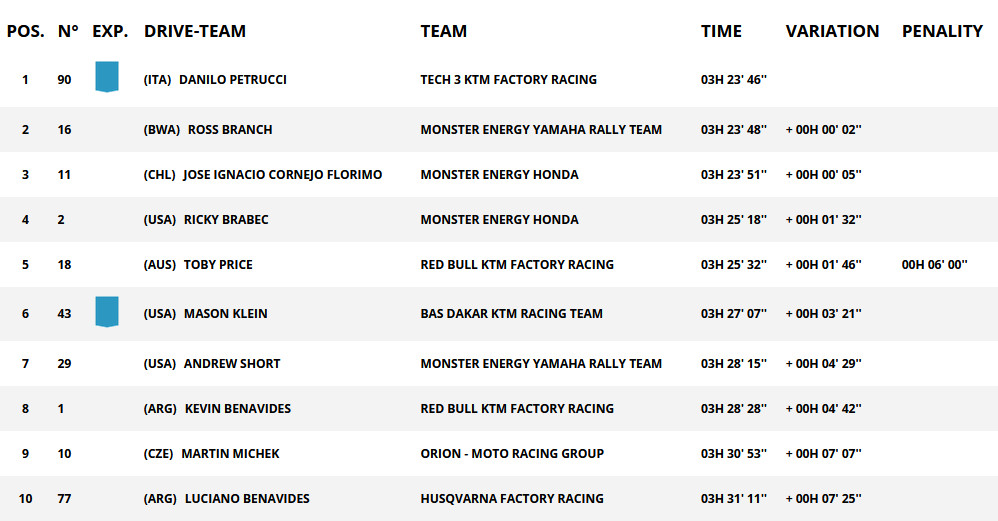The height and width of the screenshot is (521, 998).
Task: Click the blue badge beside Mason Klein
Action: pyautogui.click(x=107, y=312)
